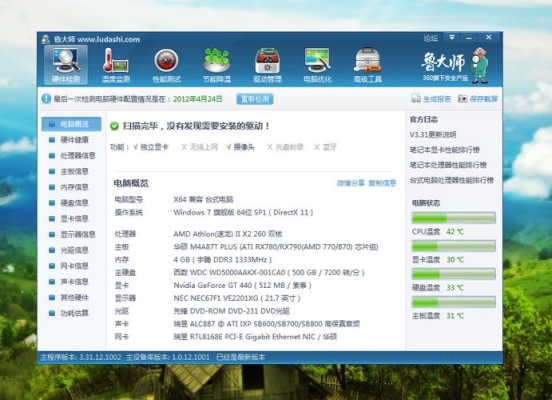The width and height of the screenshot is (552, 400).
Task: Click the green scan complete checkmark icon
Action: coord(114,126)
